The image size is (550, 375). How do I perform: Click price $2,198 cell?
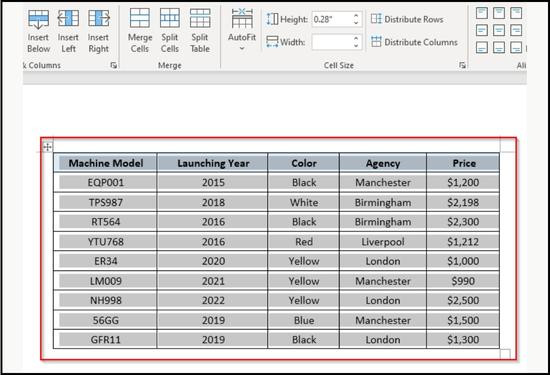[x=463, y=202]
